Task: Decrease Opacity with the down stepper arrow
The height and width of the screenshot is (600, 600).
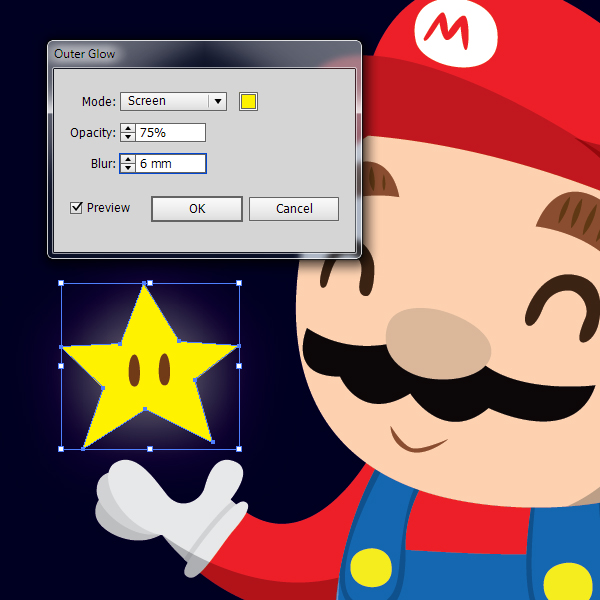Action: 127,137
